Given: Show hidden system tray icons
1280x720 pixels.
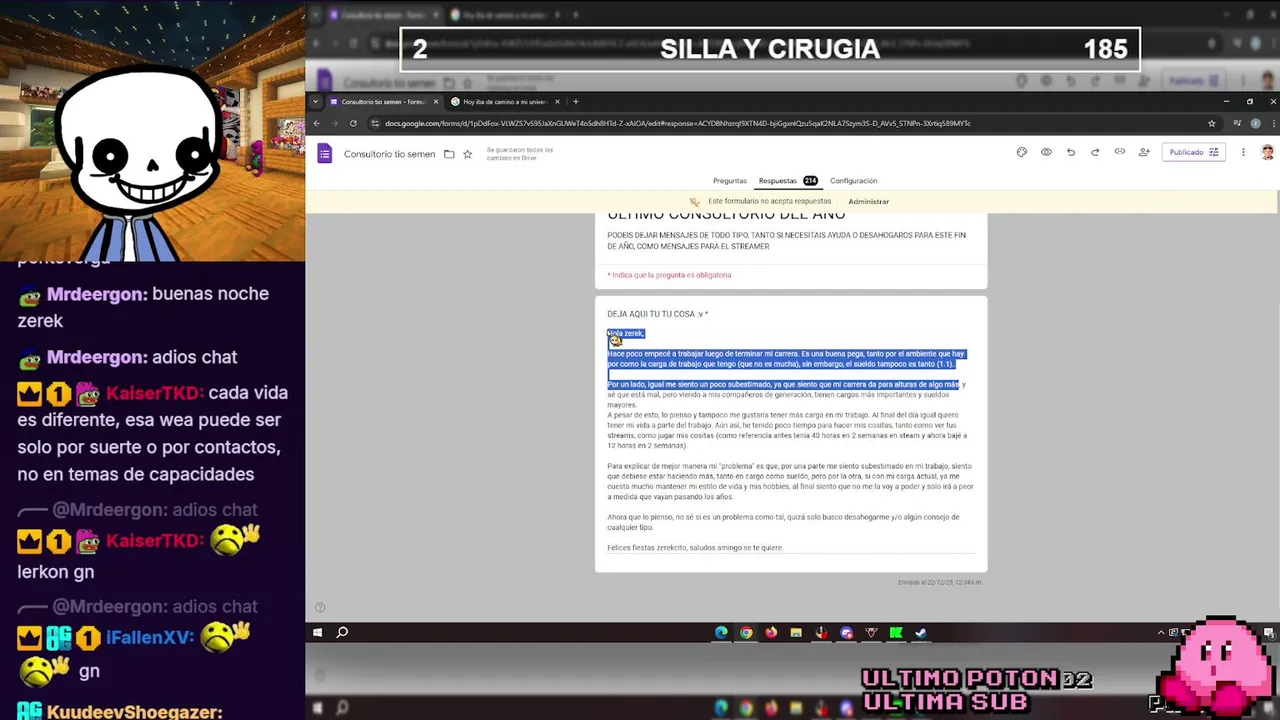Looking at the screenshot, I should (1162, 632).
